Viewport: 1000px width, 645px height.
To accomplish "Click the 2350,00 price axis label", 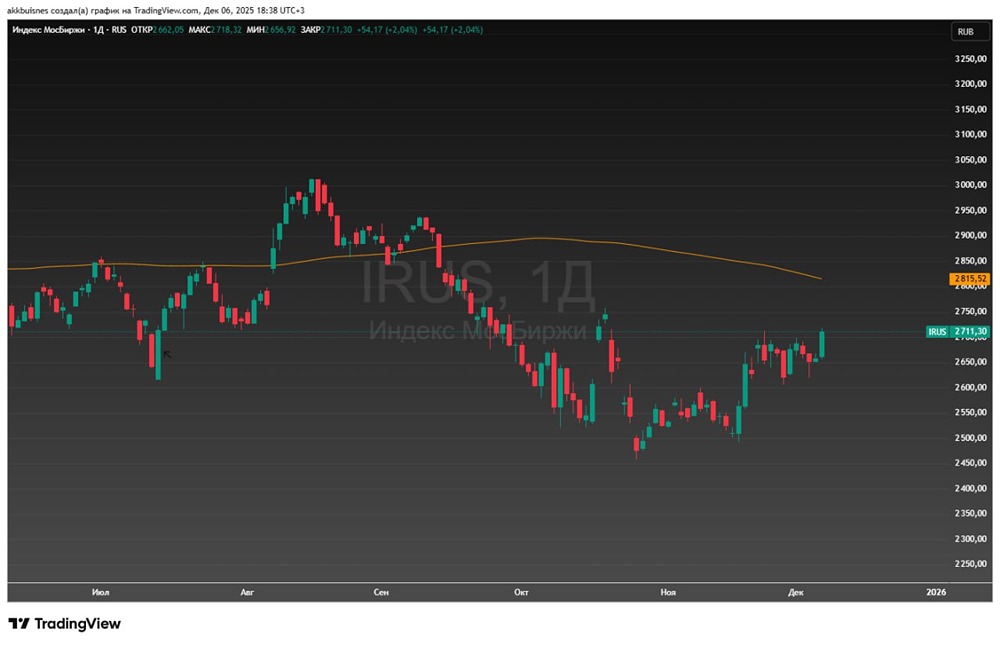I will pyautogui.click(x=970, y=513).
